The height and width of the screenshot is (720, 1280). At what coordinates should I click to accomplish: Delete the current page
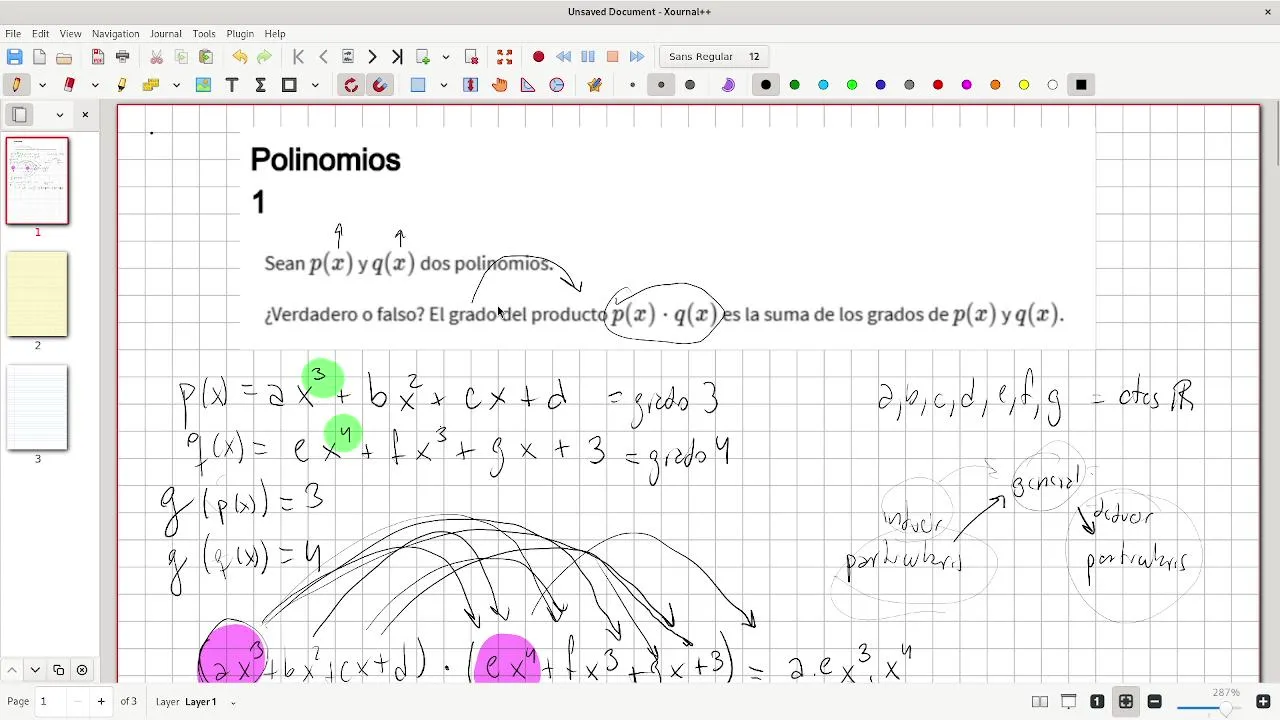click(x=472, y=57)
